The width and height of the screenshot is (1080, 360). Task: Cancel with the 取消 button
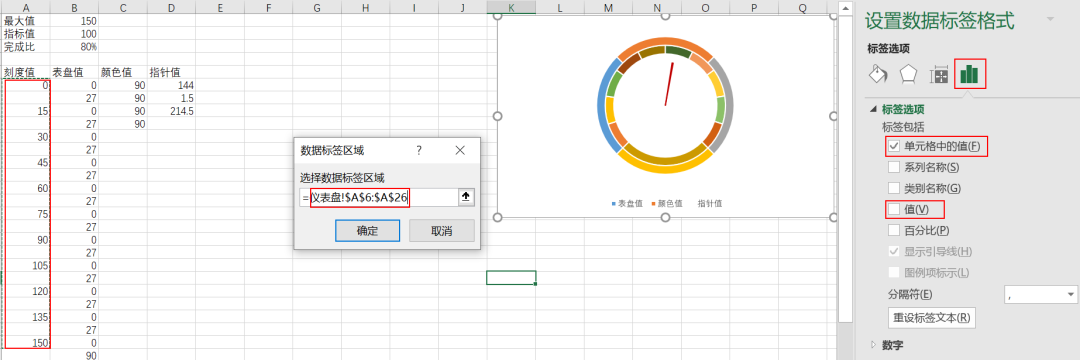tap(442, 231)
